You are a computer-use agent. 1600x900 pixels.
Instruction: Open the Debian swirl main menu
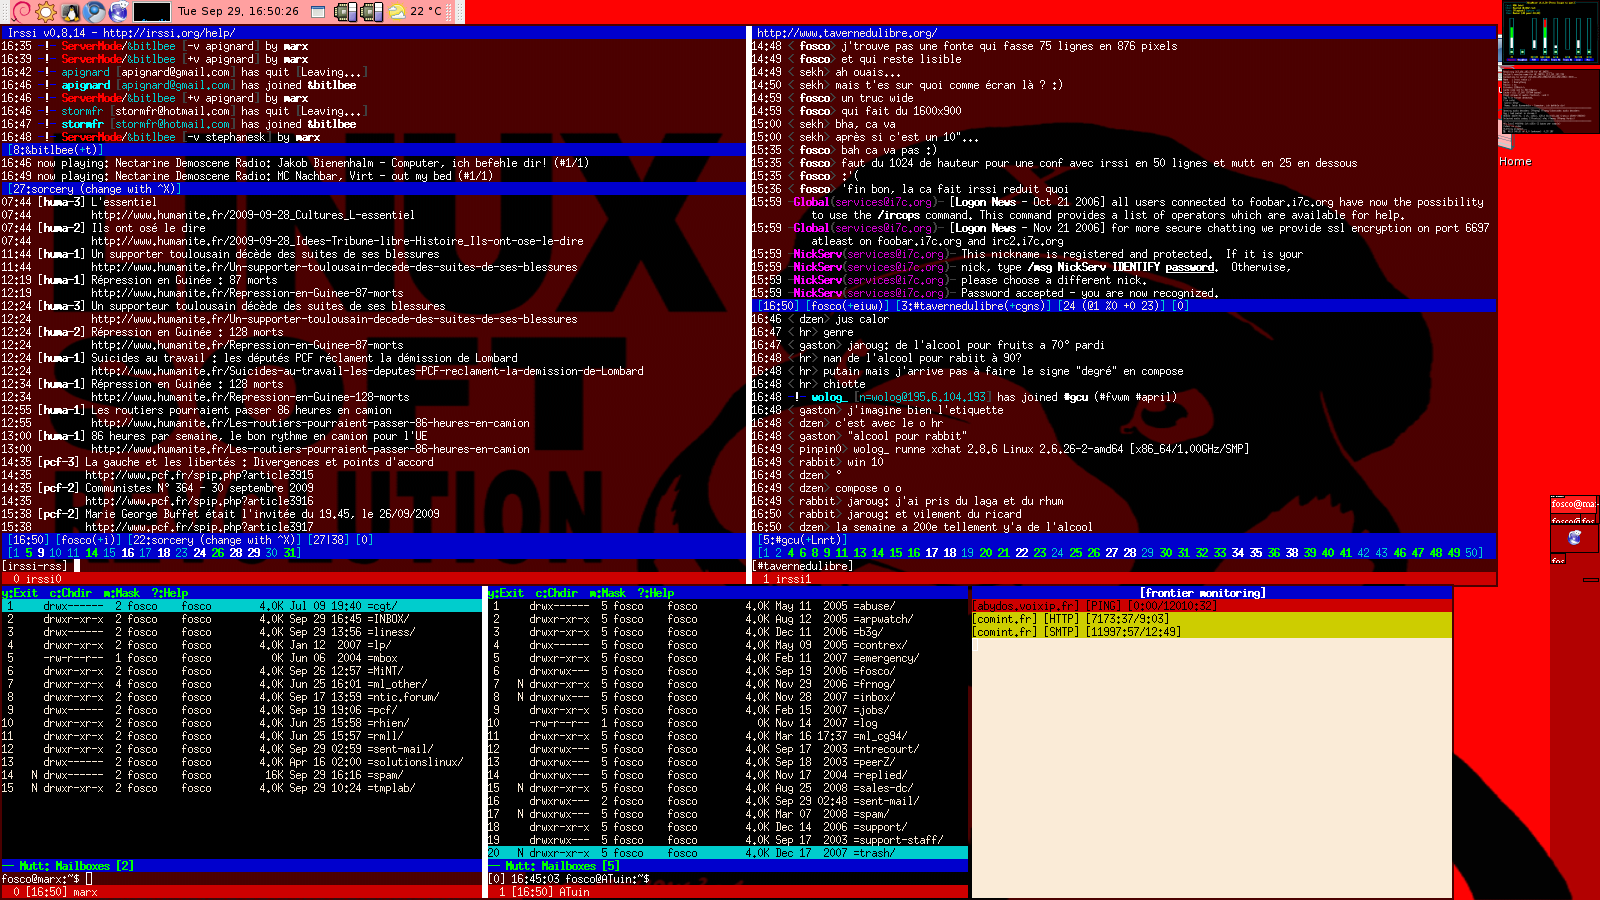(x=21, y=12)
